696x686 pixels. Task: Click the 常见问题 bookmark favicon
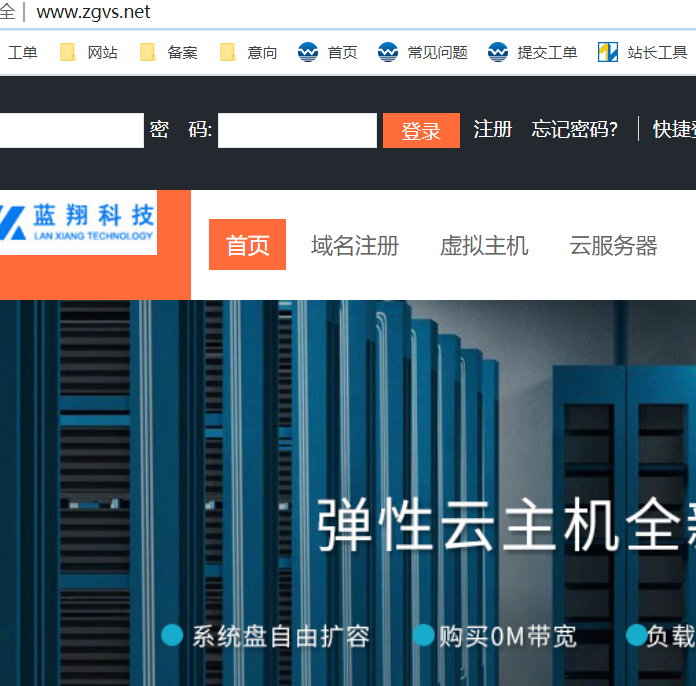388,52
